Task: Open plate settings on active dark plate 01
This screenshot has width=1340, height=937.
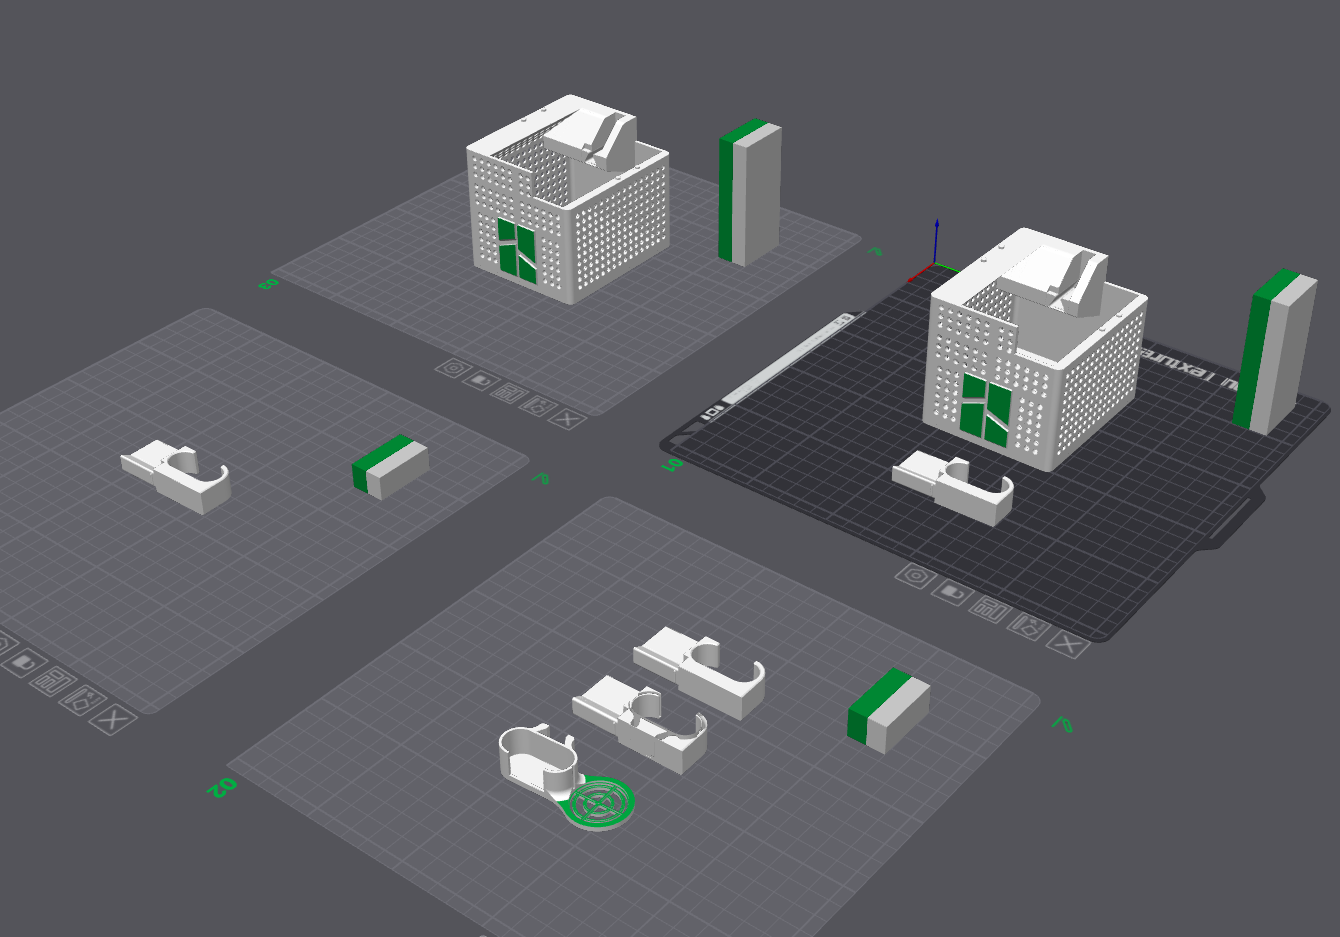Action: pyautogui.click(x=917, y=577)
